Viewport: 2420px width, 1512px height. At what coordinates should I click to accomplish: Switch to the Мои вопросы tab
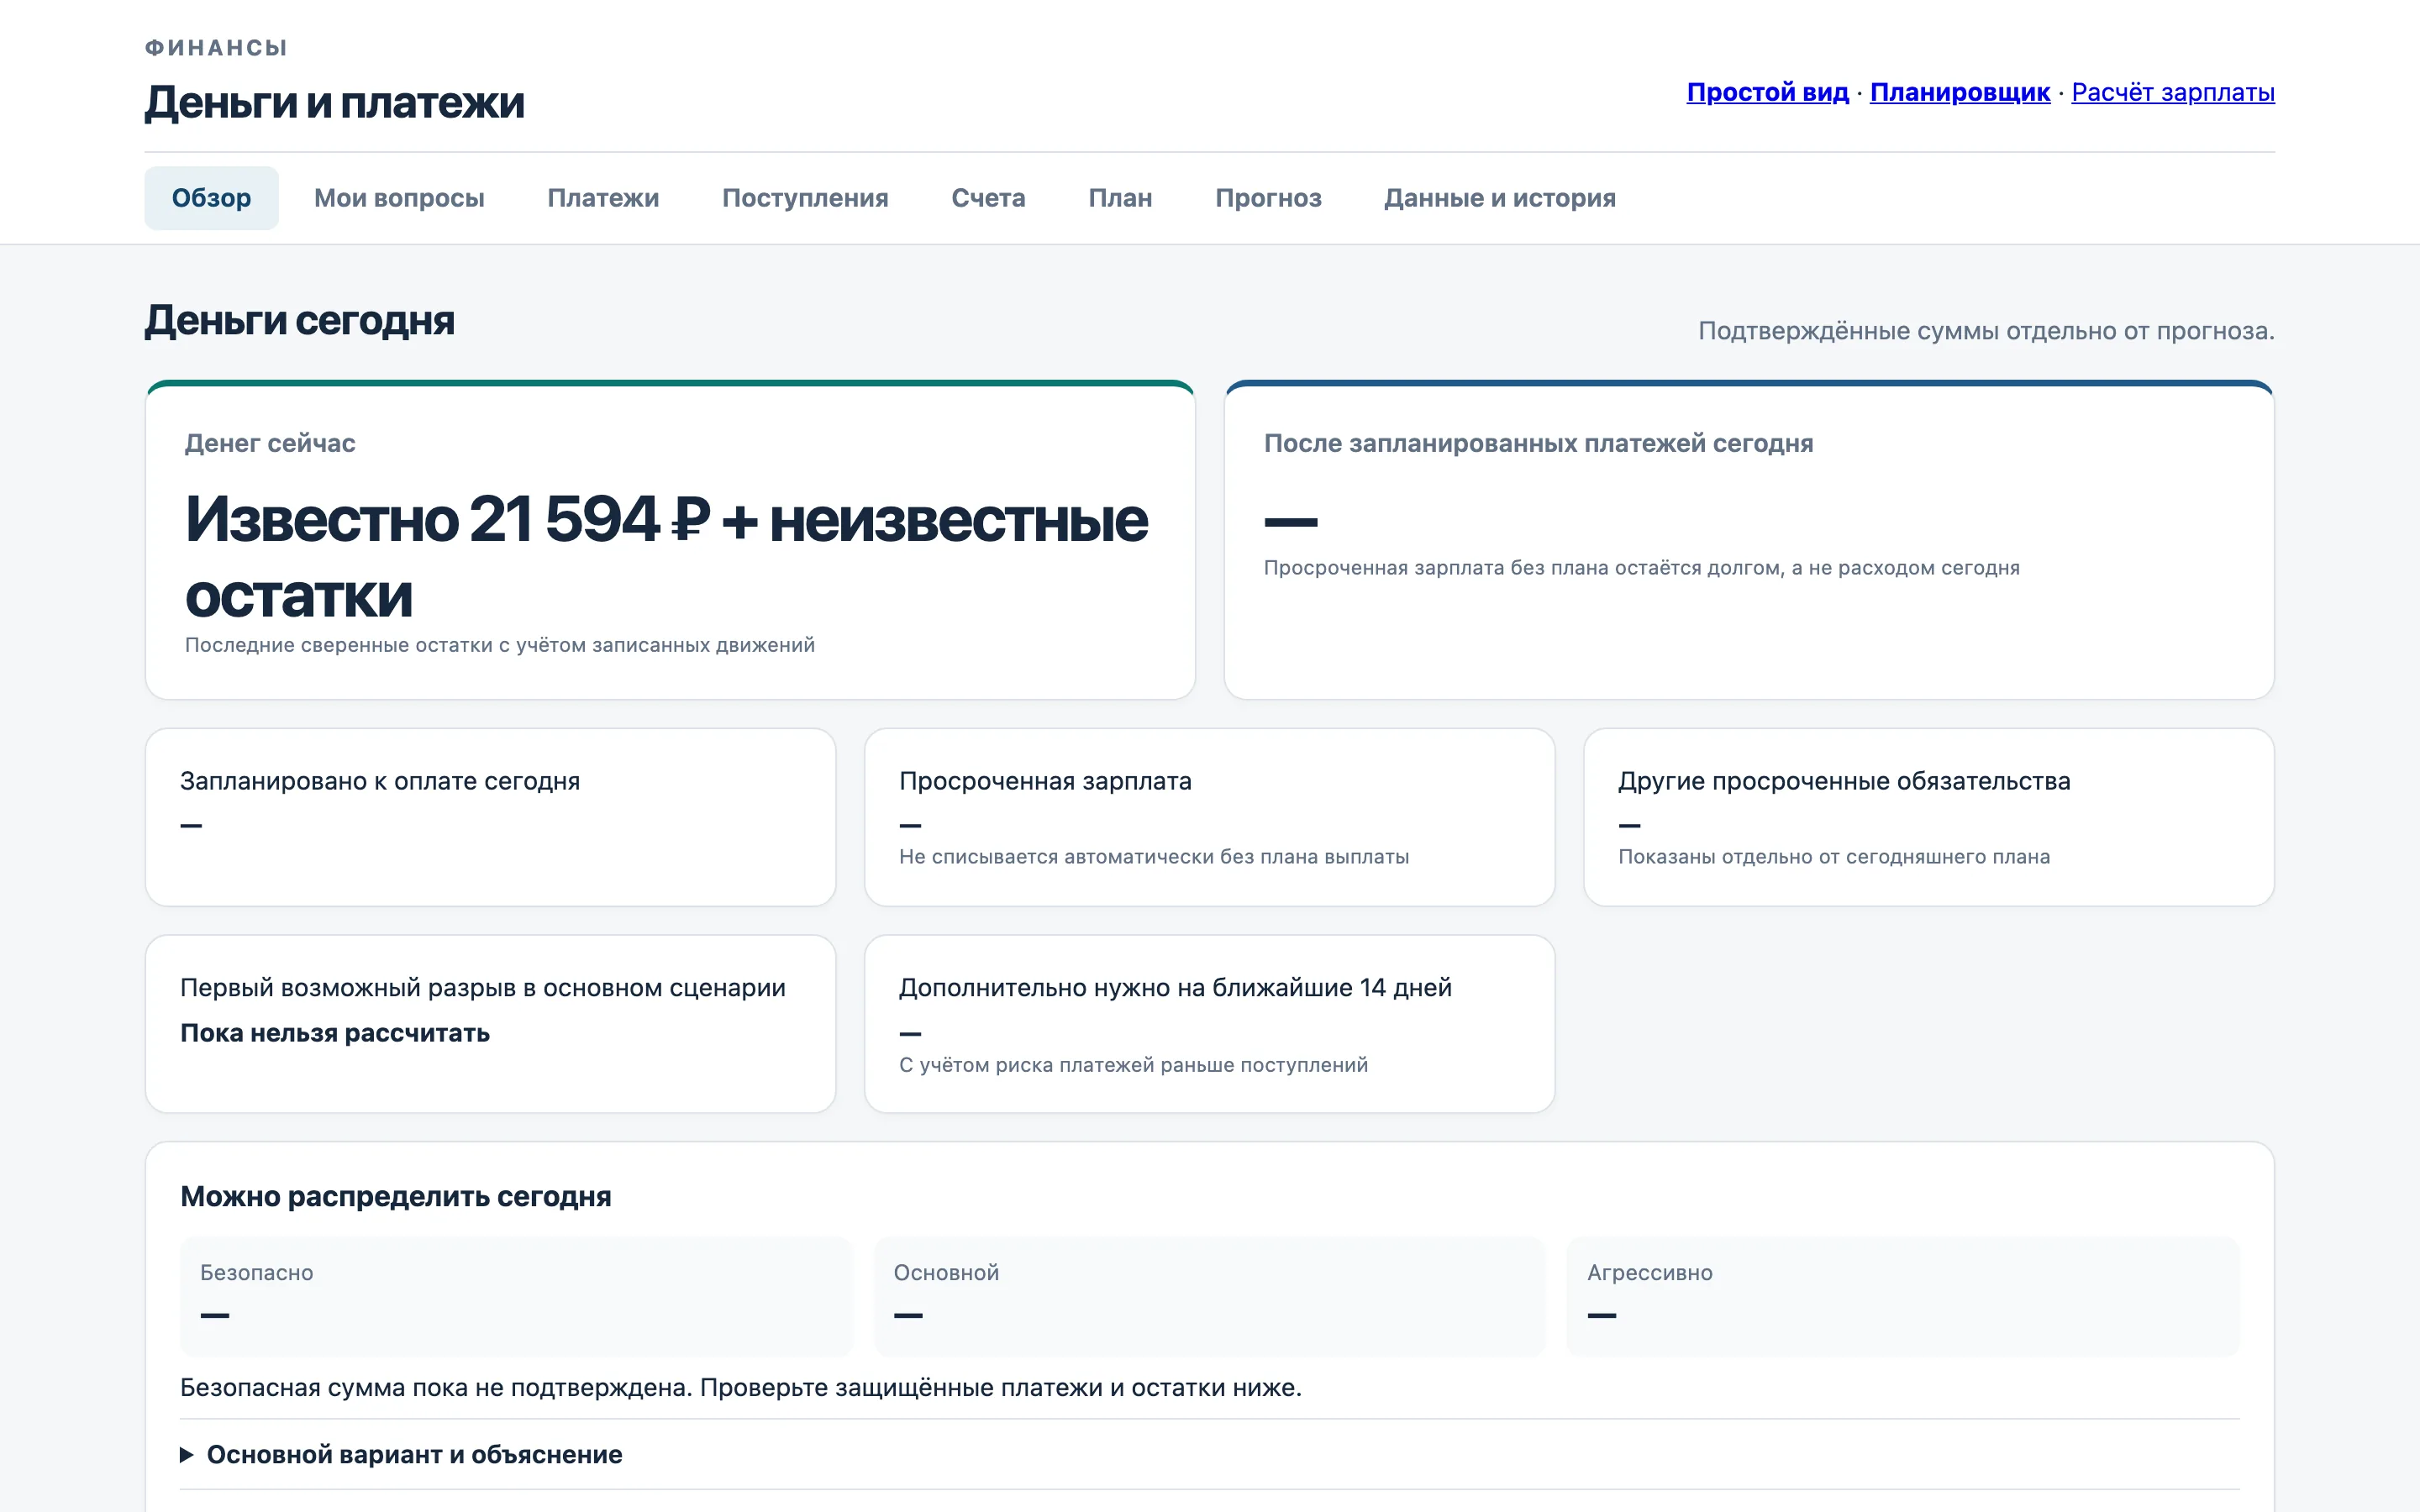click(x=399, y=198)
